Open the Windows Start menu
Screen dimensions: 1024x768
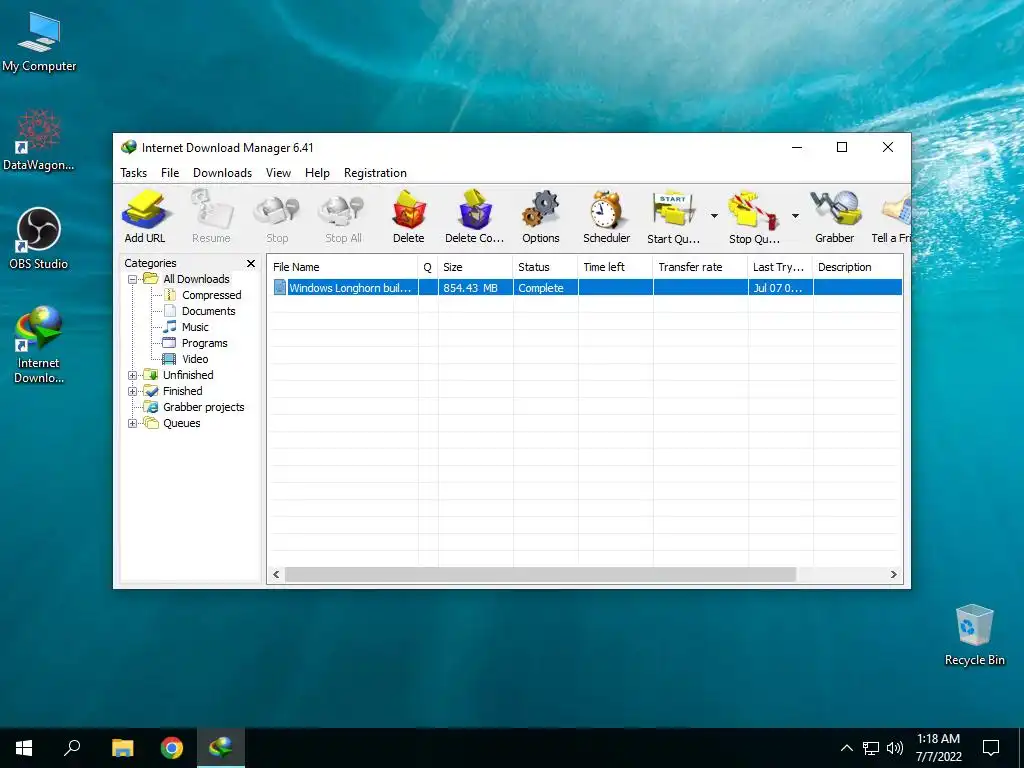point(24,748)
